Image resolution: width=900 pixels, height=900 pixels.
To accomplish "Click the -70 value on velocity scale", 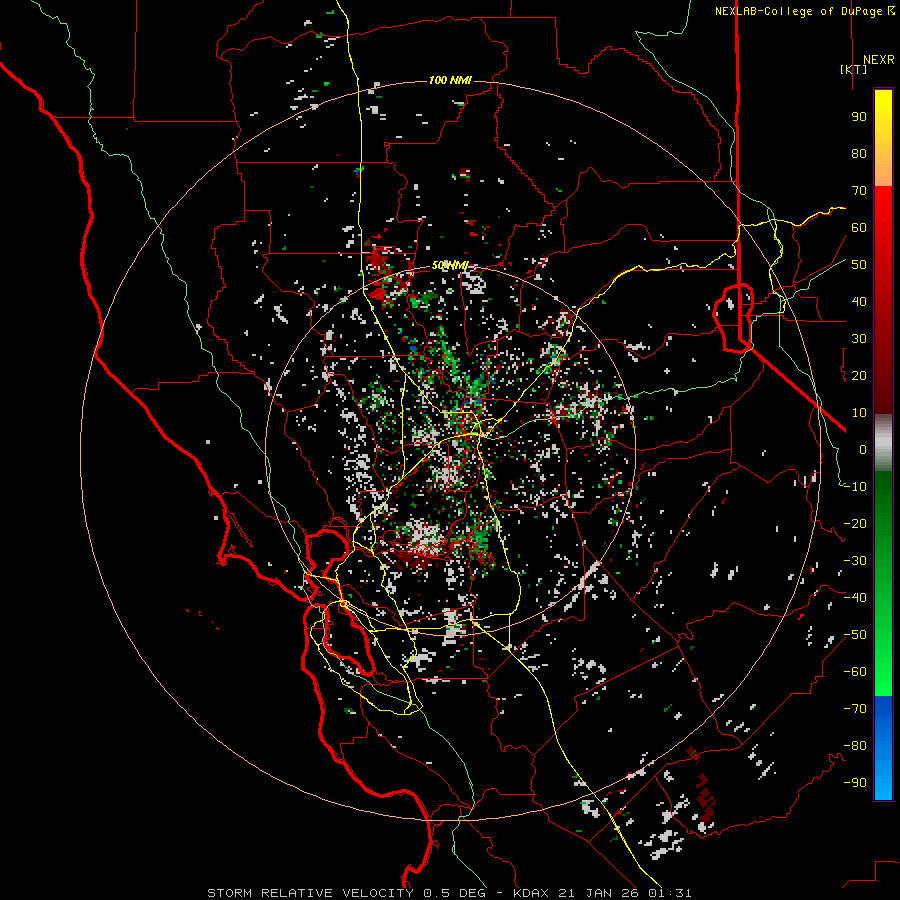I will pos(855,709).
